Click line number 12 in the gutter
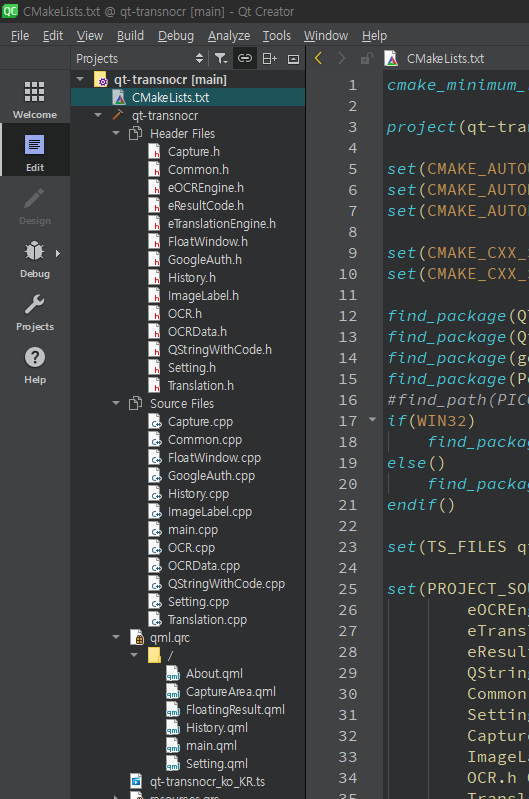This screenshot has height=799, width=529. point(348,316)
